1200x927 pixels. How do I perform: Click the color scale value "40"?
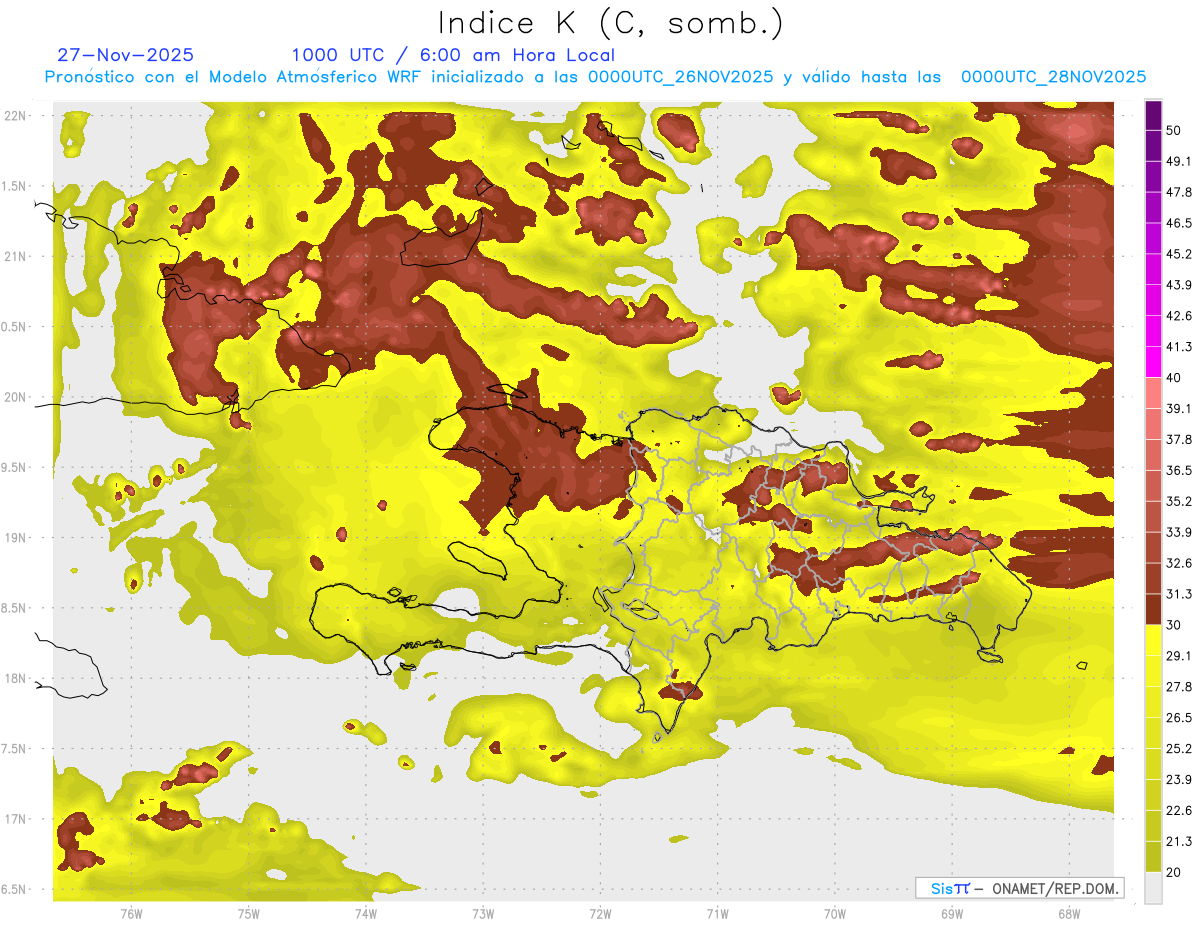(1174, 378)
